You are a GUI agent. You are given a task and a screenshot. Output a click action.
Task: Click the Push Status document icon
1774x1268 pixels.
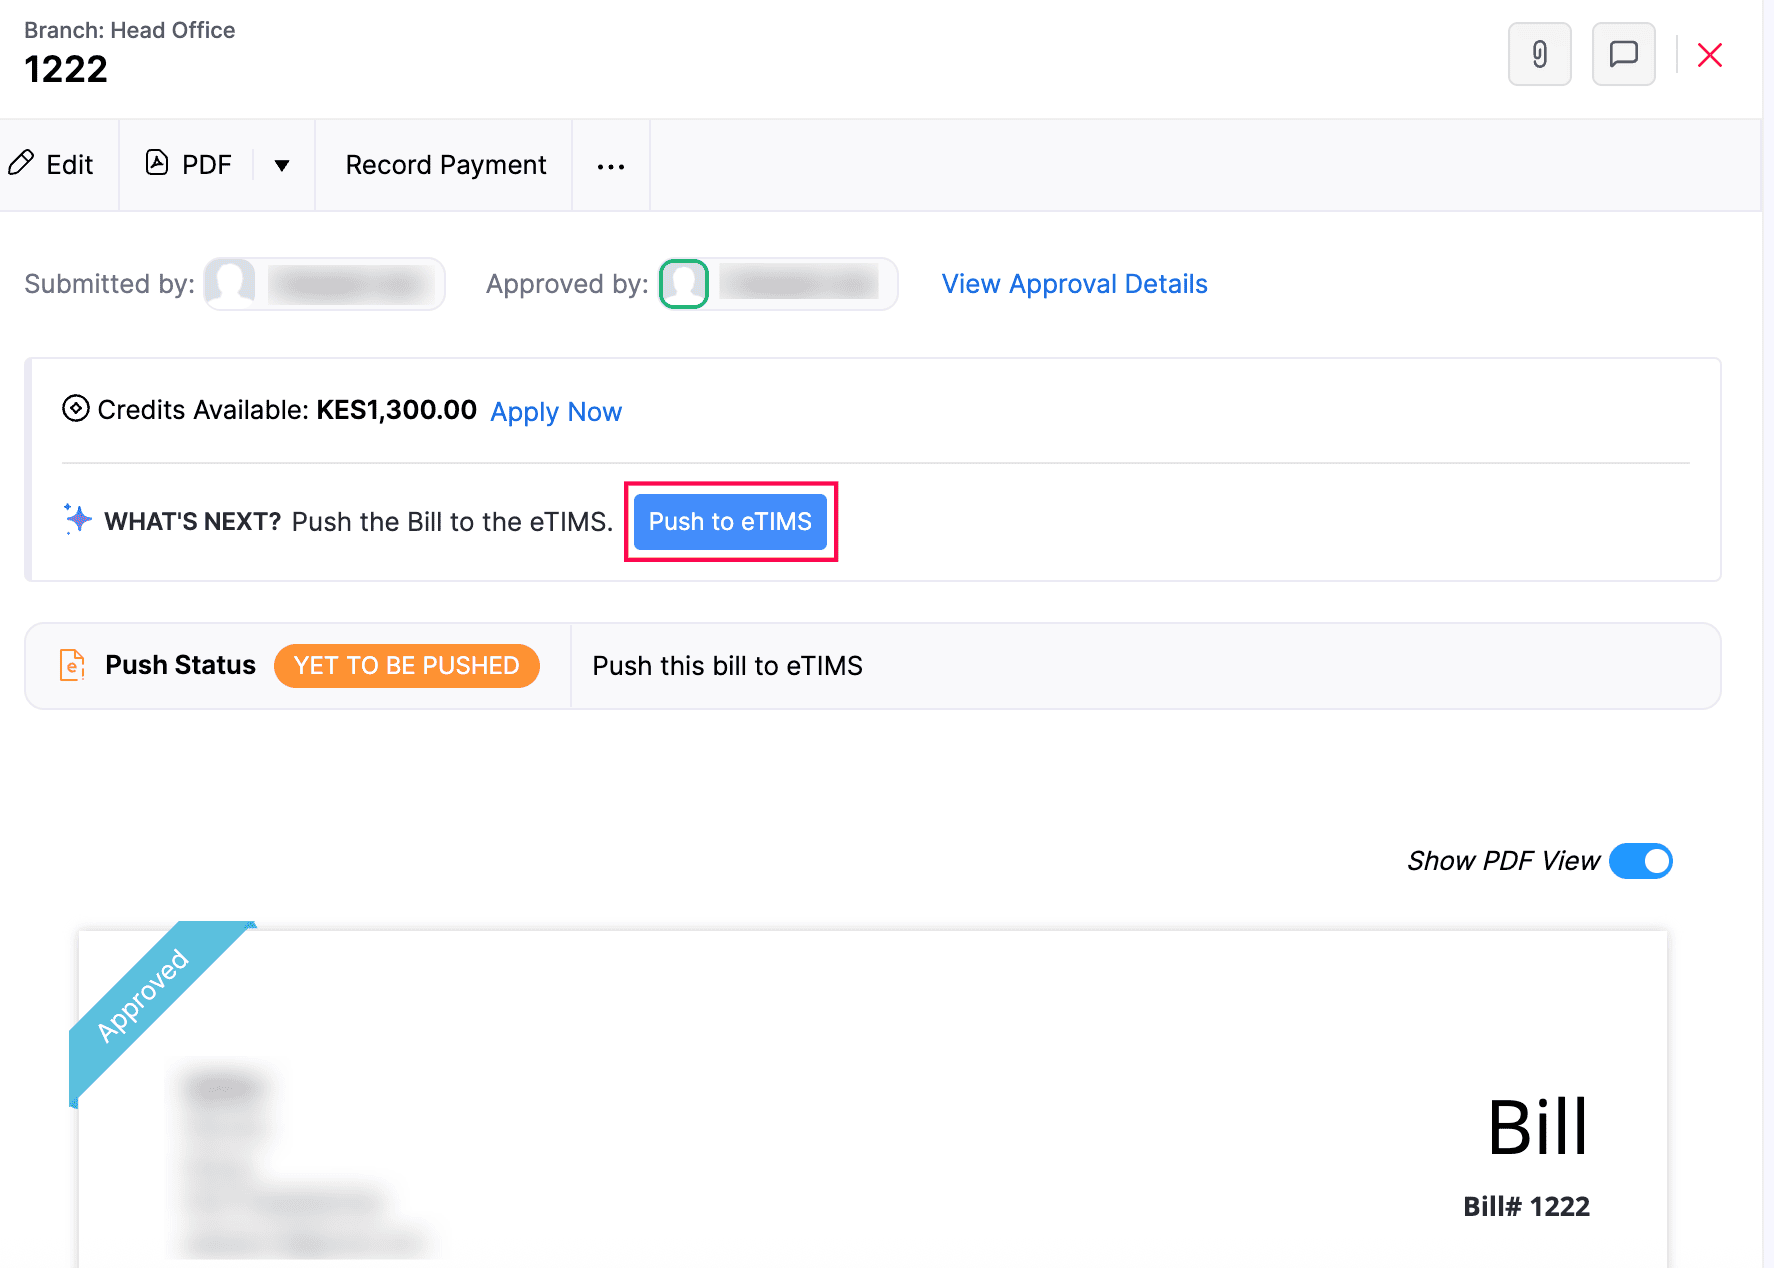72,665
